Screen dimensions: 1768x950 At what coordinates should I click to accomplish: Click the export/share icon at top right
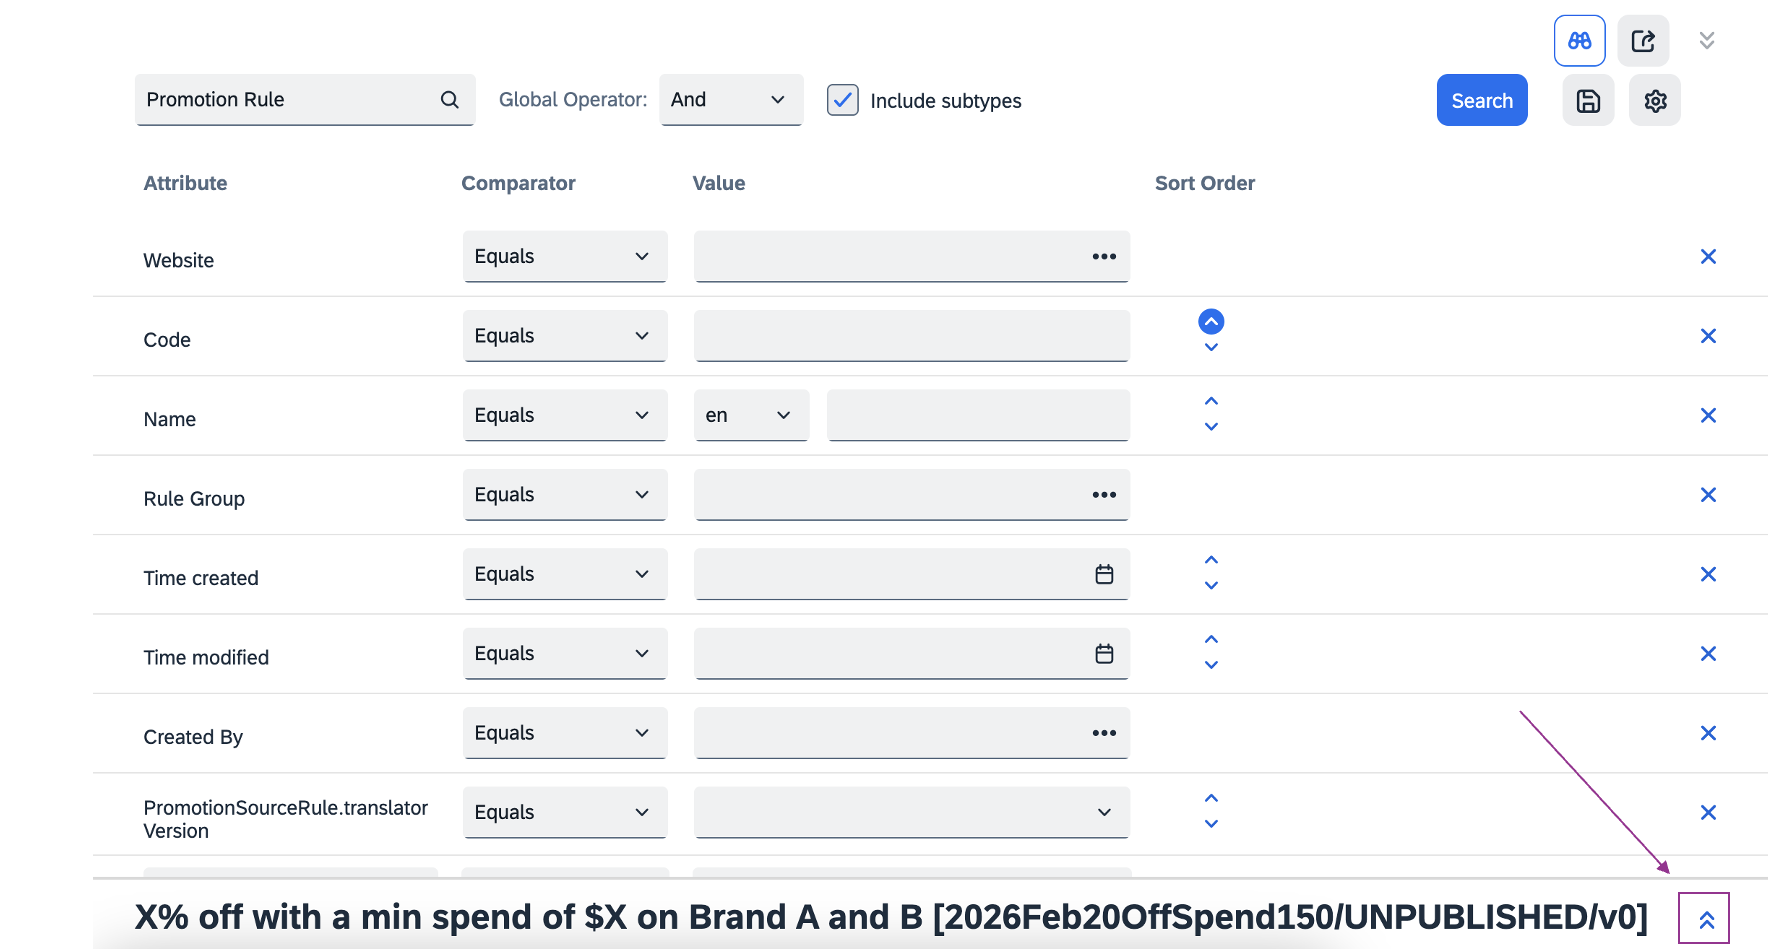pyautogui.click(x=1643, y=41)
